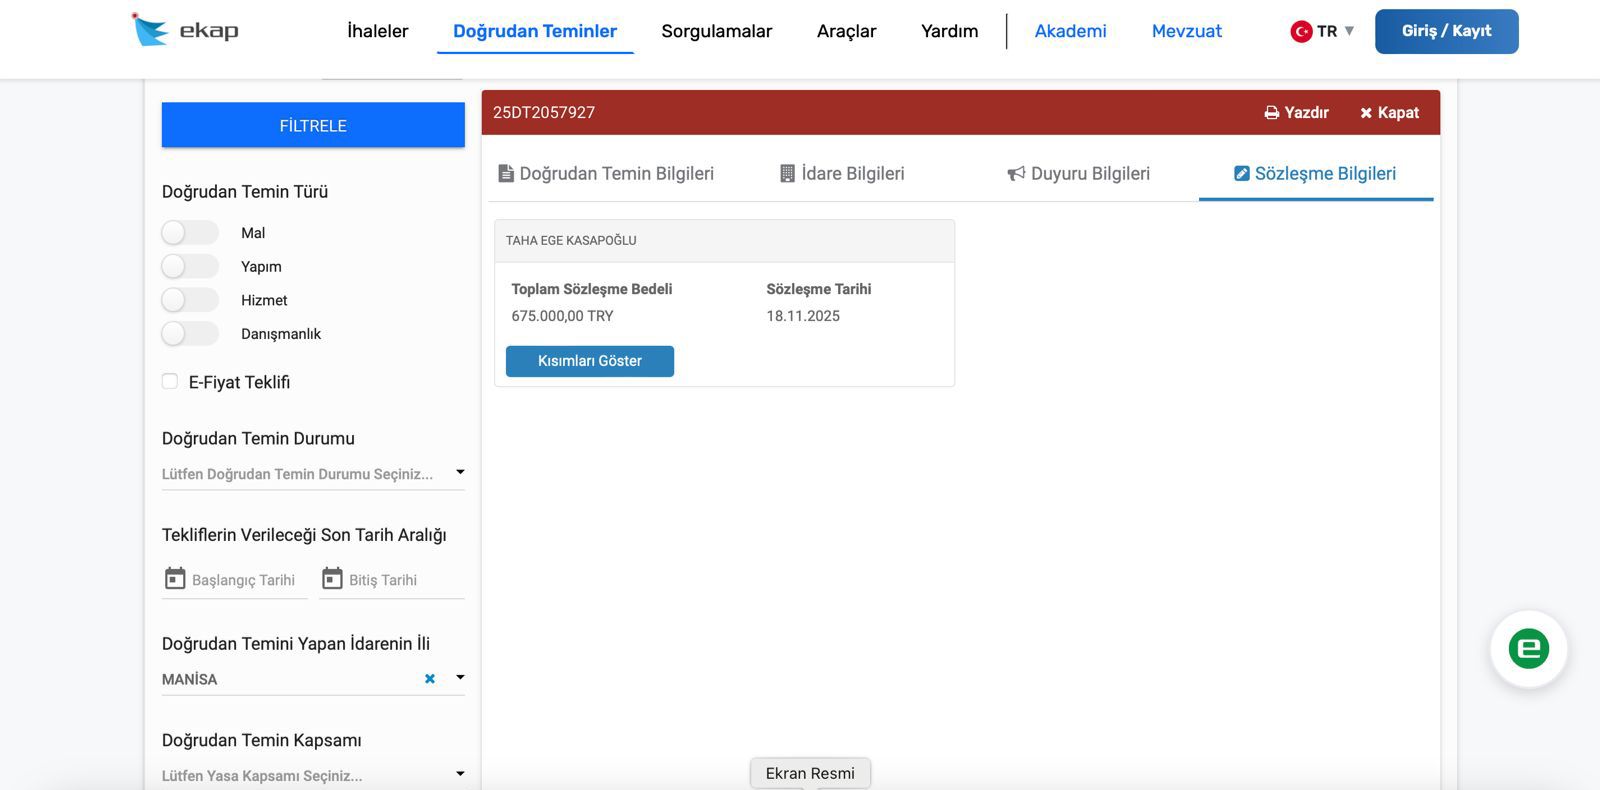Enable the Yapım type switch
Image resolution: width=1600 pixels, height=790 pixels.
pyautogui.click(x=189, y=266)
